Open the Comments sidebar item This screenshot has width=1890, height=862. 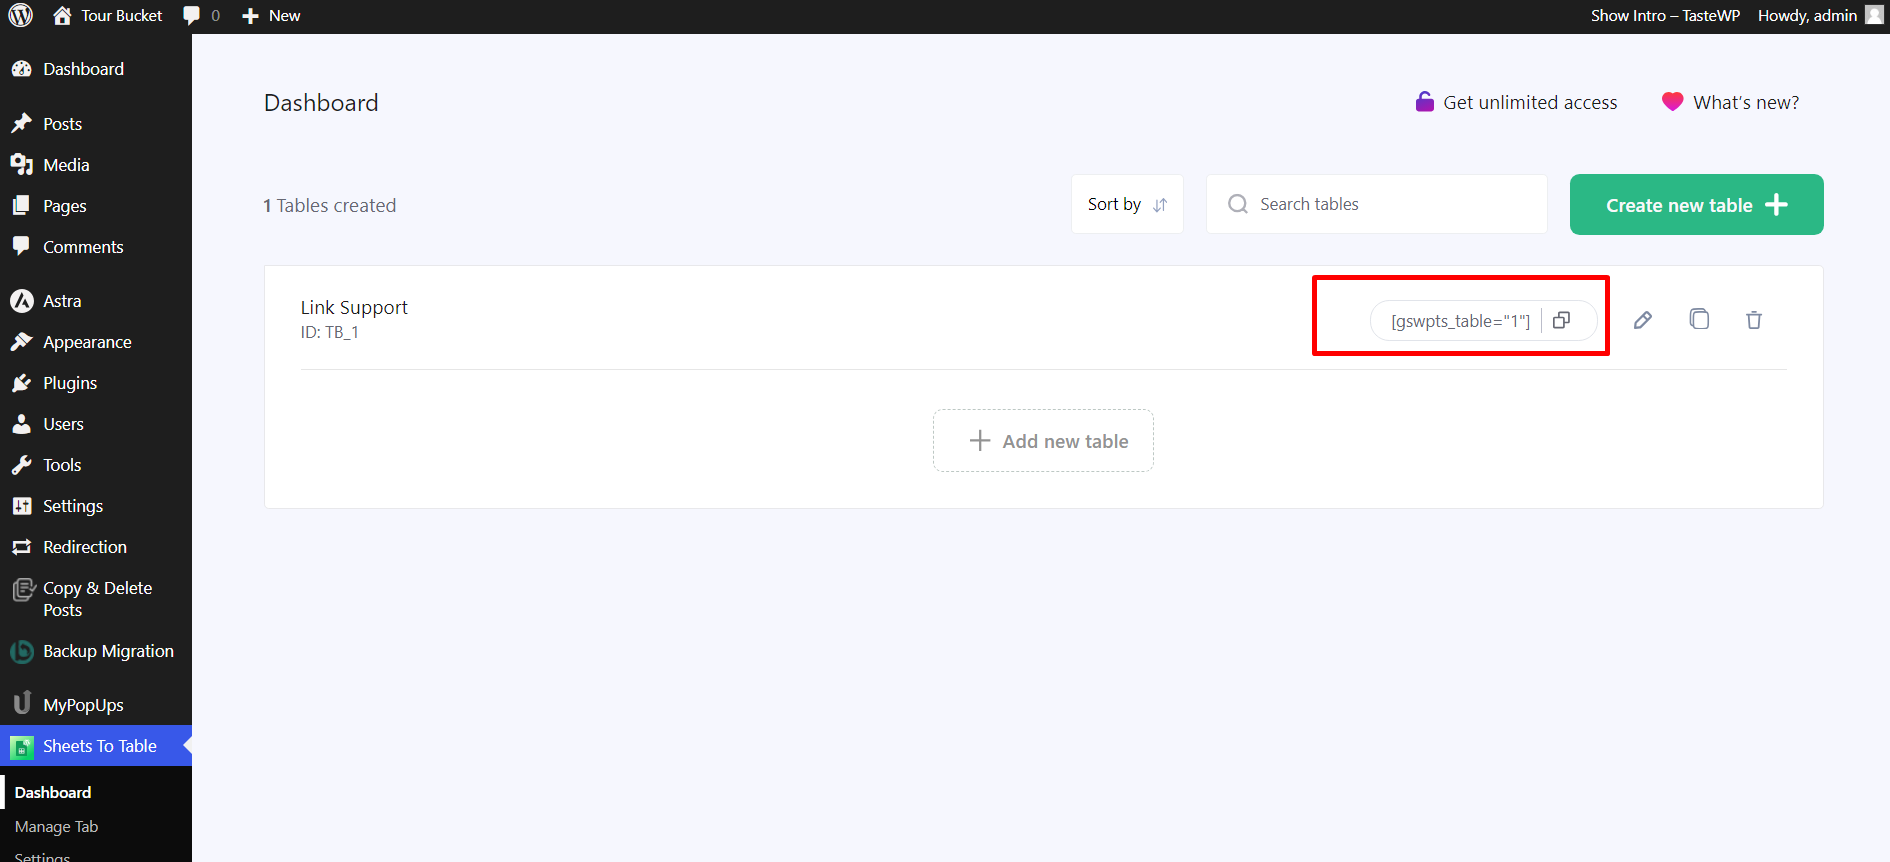[96, 247]
